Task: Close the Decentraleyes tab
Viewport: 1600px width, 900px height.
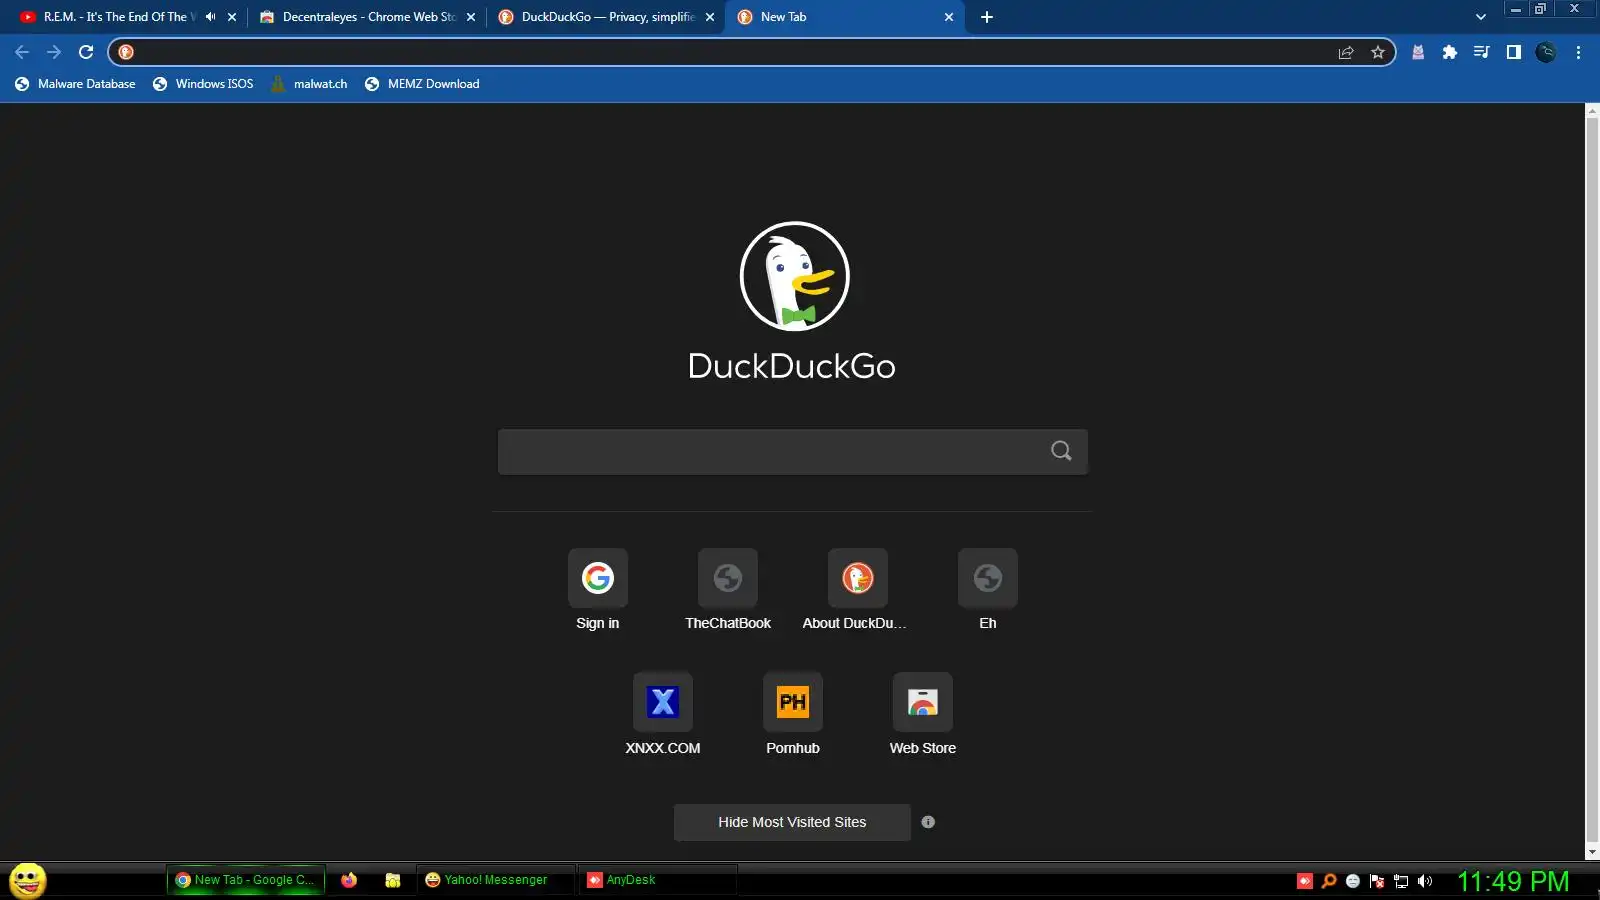Action: click(471, 17)
